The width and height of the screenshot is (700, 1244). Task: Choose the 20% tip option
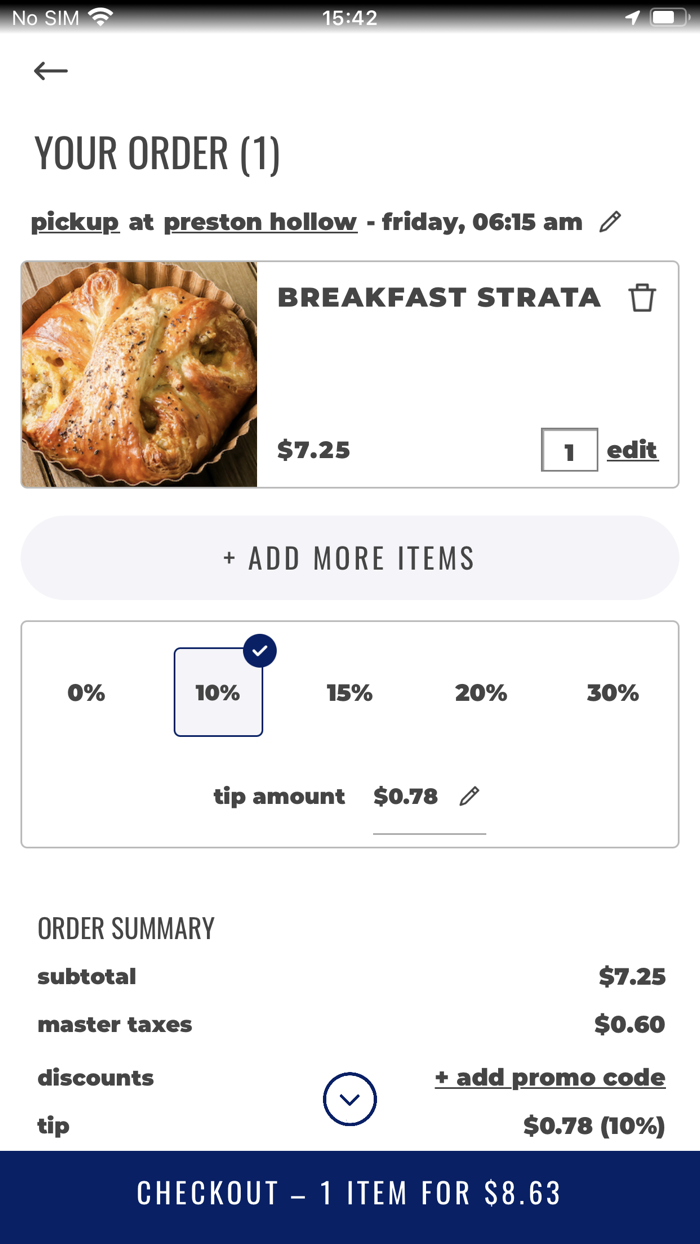tap(481, 693)
